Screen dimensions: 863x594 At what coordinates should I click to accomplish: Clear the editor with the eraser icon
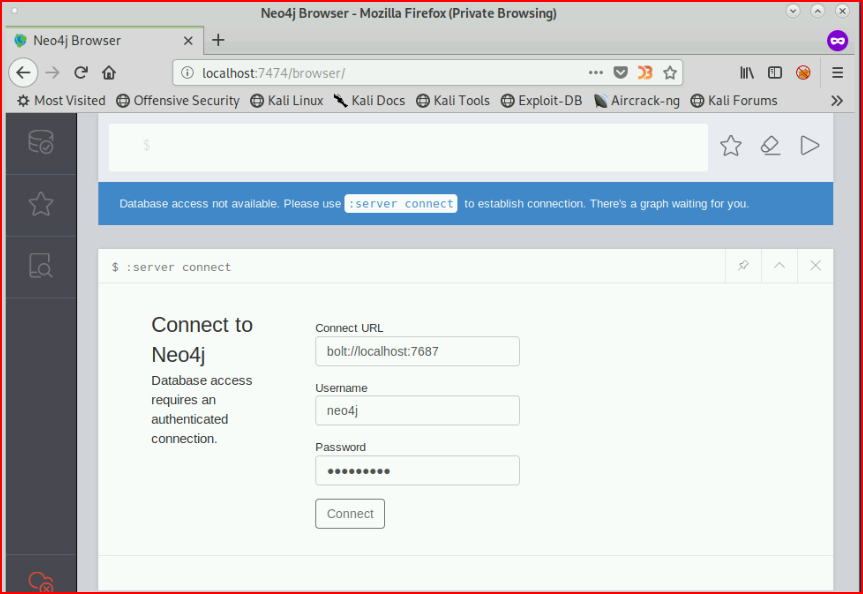[770, 145]
